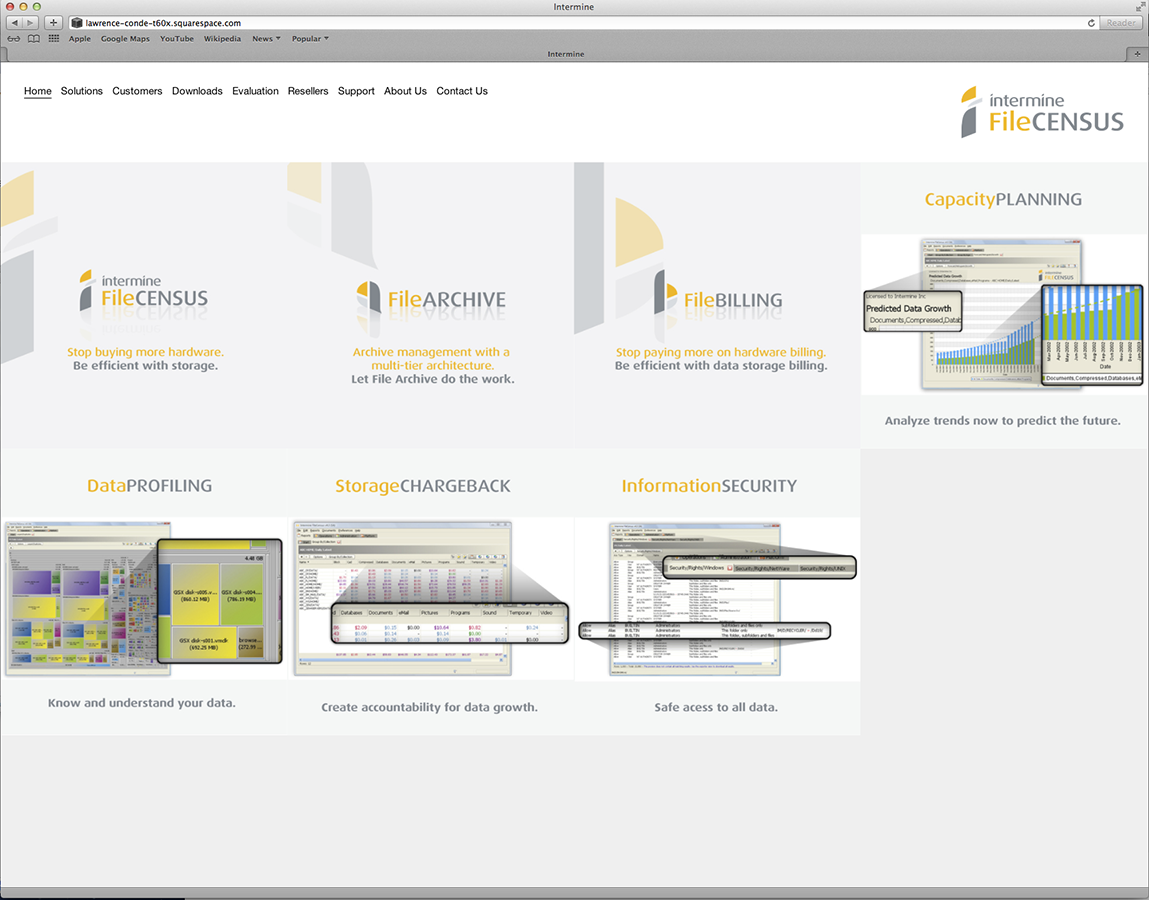Select 'Safe acess to all data.' caption

click(x=716, y=707)
